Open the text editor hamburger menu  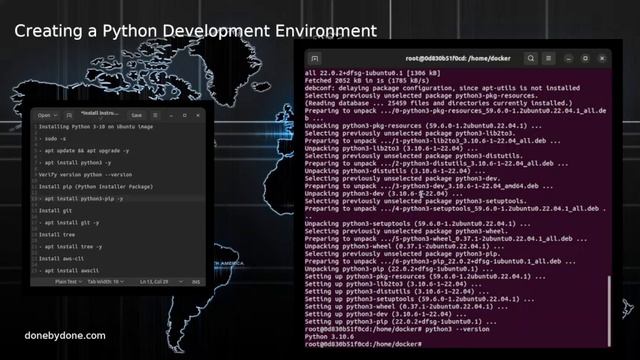click(155, 116)
